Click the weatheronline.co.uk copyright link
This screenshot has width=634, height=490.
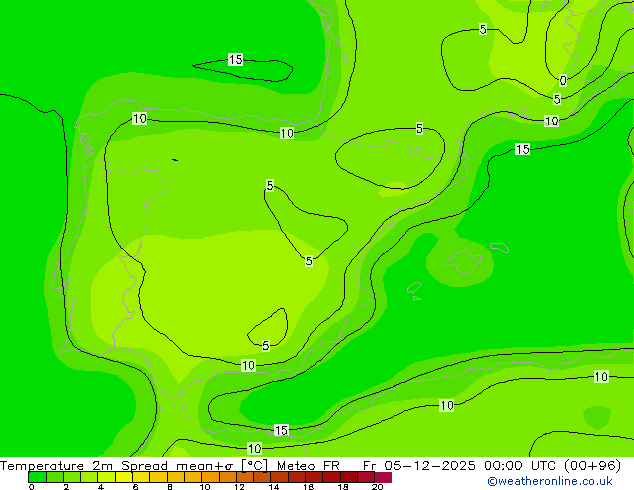(550, 481)
